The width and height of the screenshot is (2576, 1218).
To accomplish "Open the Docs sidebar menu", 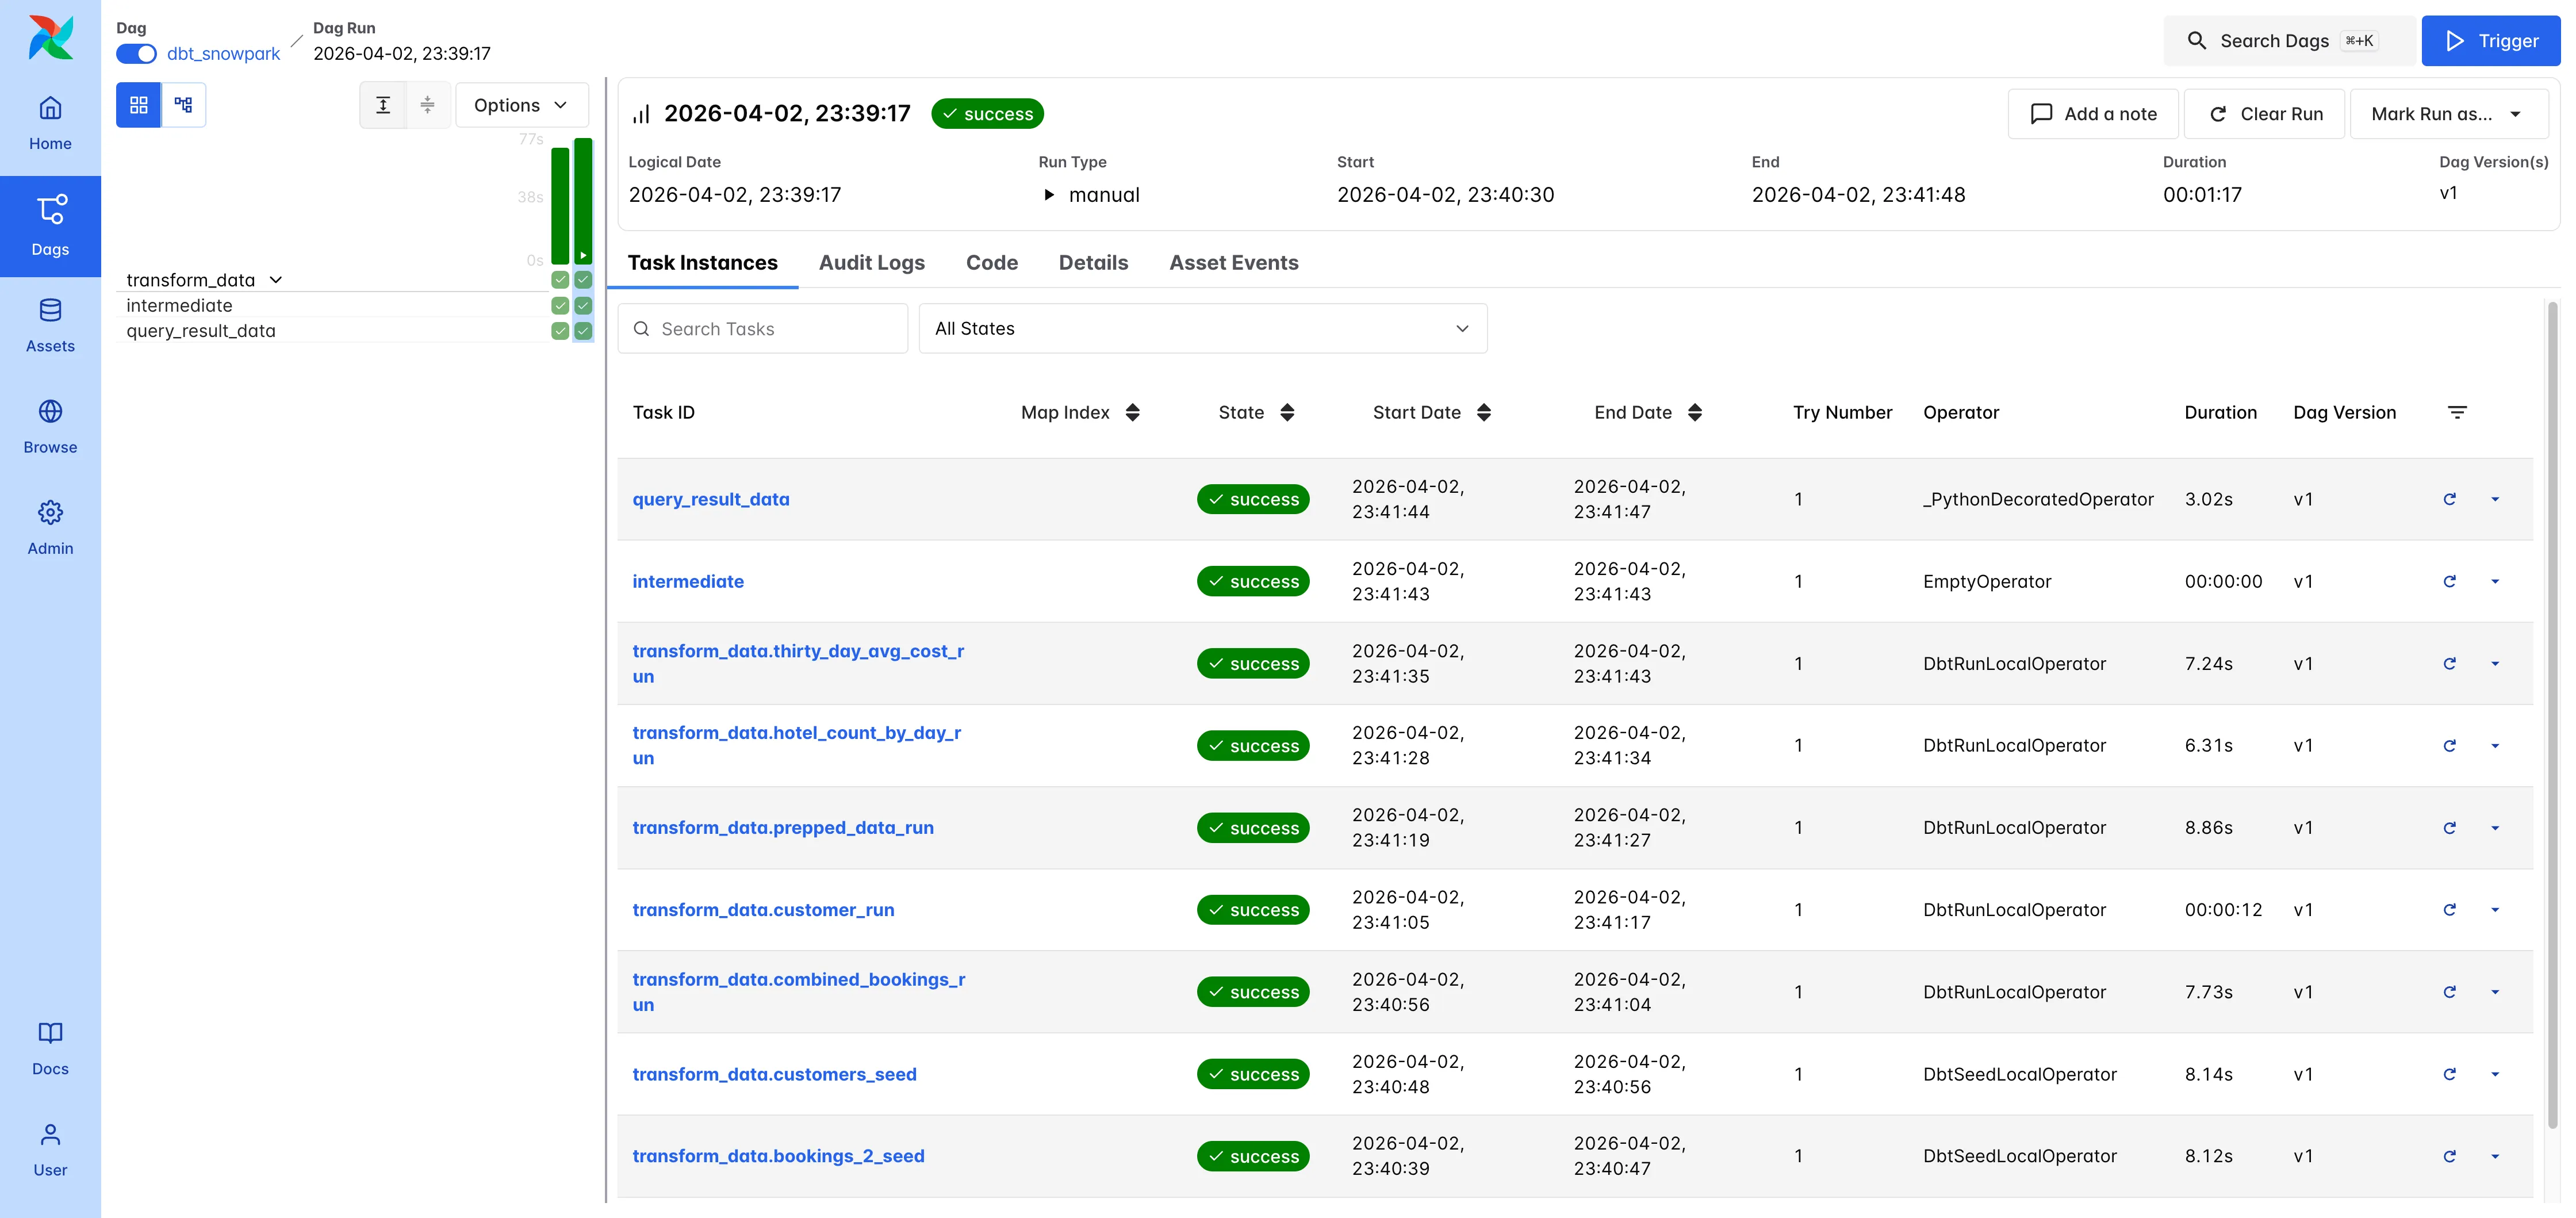I will coord(50,1048).
